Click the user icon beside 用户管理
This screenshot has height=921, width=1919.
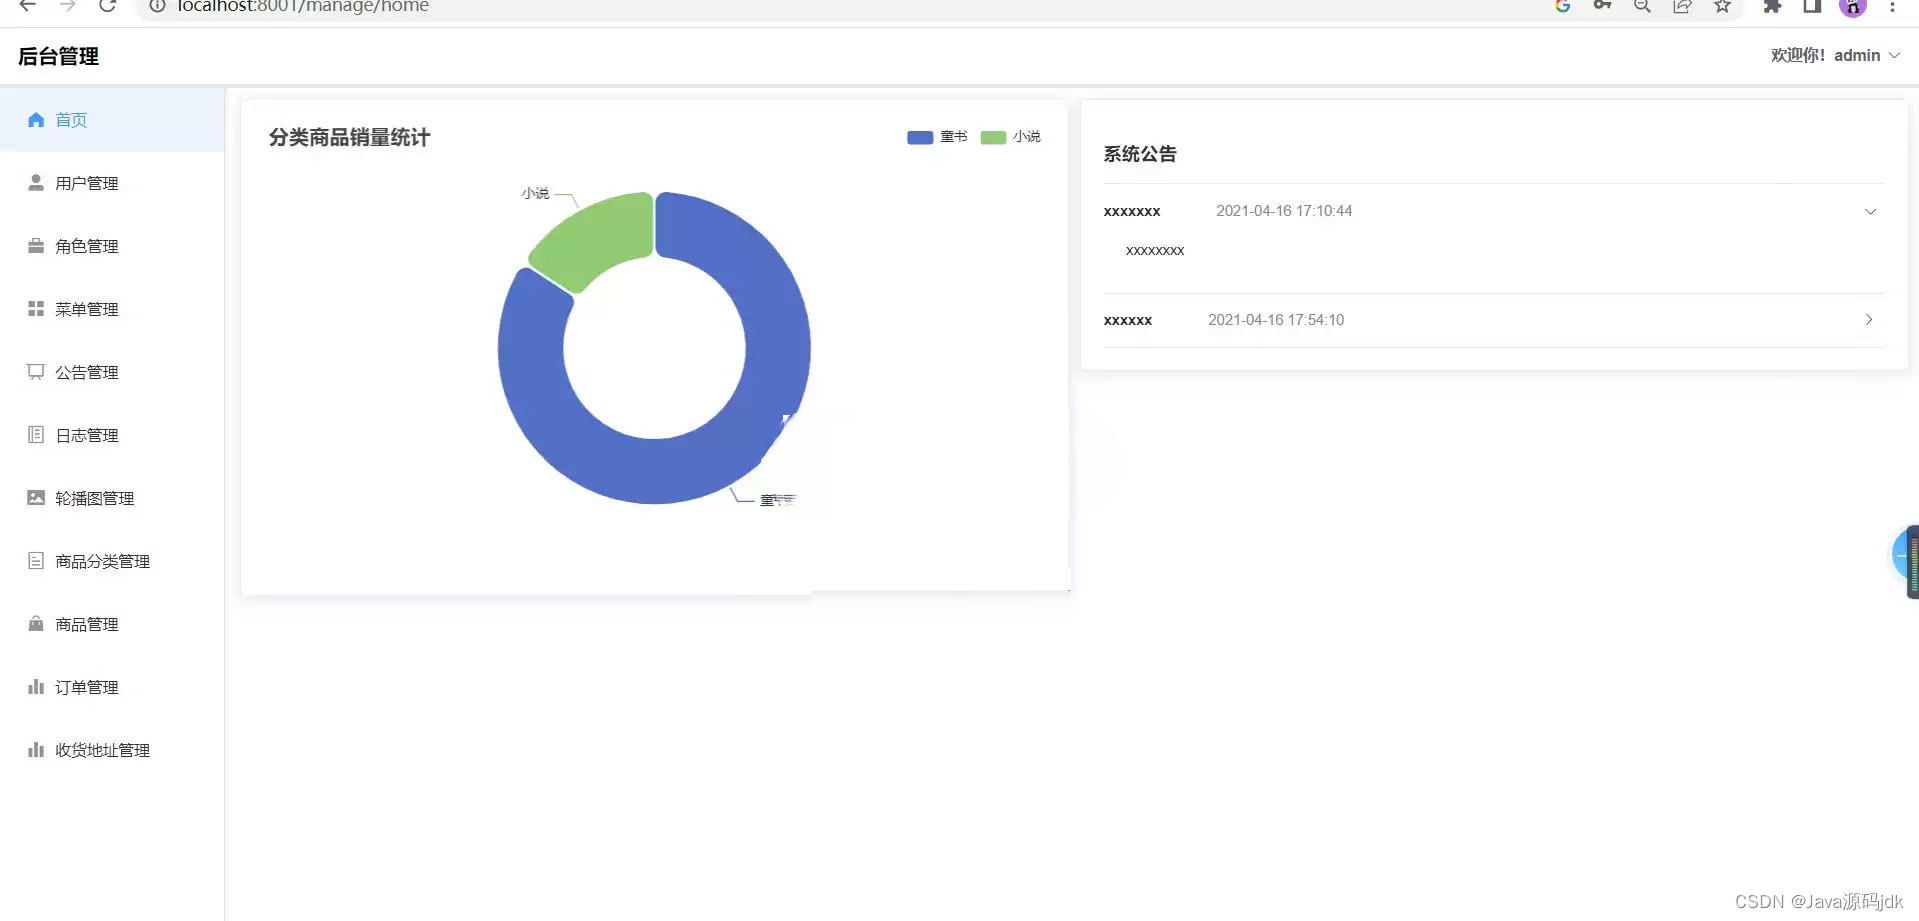click(36, 183)
